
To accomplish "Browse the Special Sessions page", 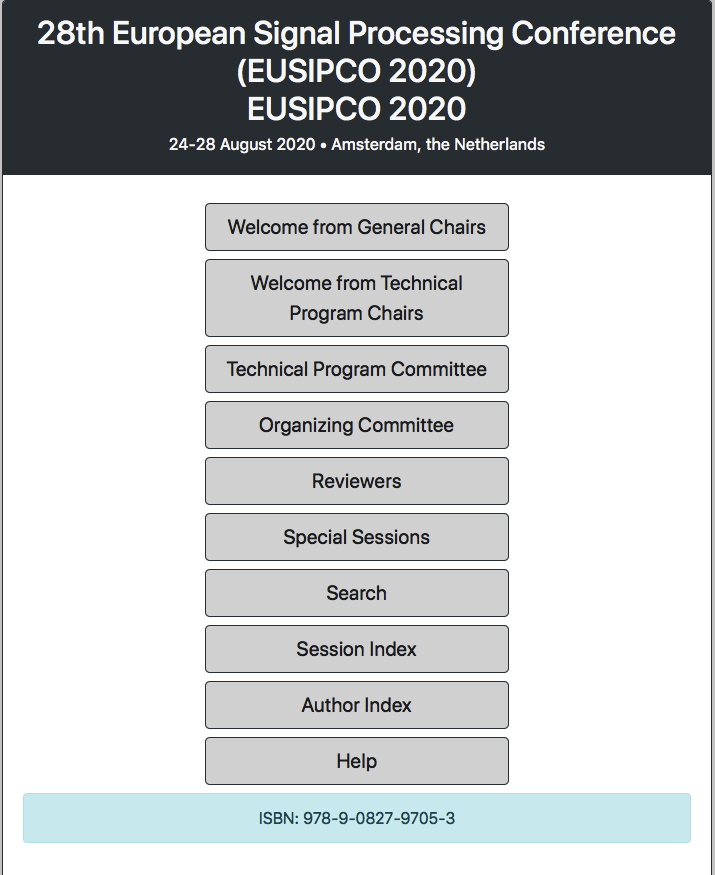I will [x=357, y=537].
